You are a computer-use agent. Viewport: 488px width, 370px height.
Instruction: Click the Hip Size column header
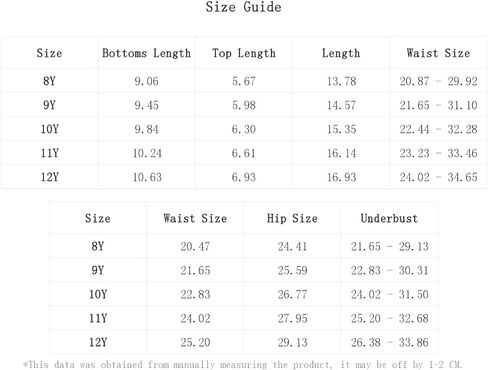click(292, 218)
